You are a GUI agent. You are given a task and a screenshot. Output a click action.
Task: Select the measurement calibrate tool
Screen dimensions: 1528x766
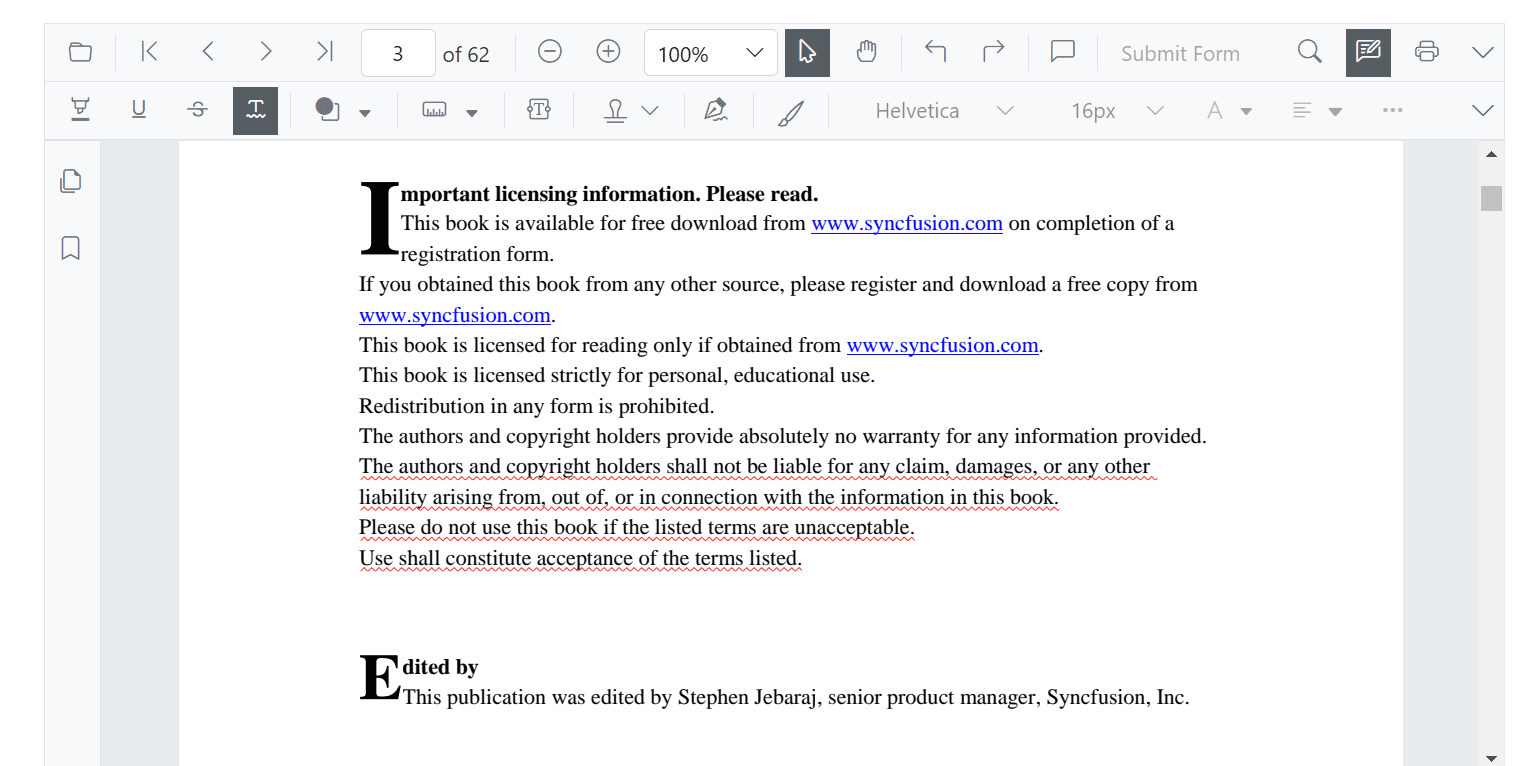434,110
